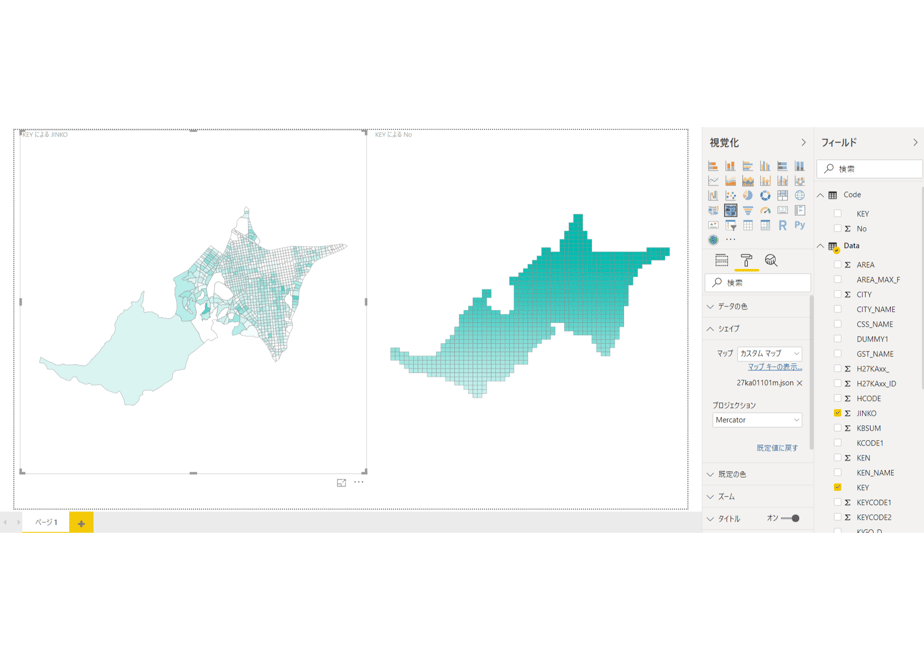Select the R script visual
The image size is (924, 660).
(783, 225)
